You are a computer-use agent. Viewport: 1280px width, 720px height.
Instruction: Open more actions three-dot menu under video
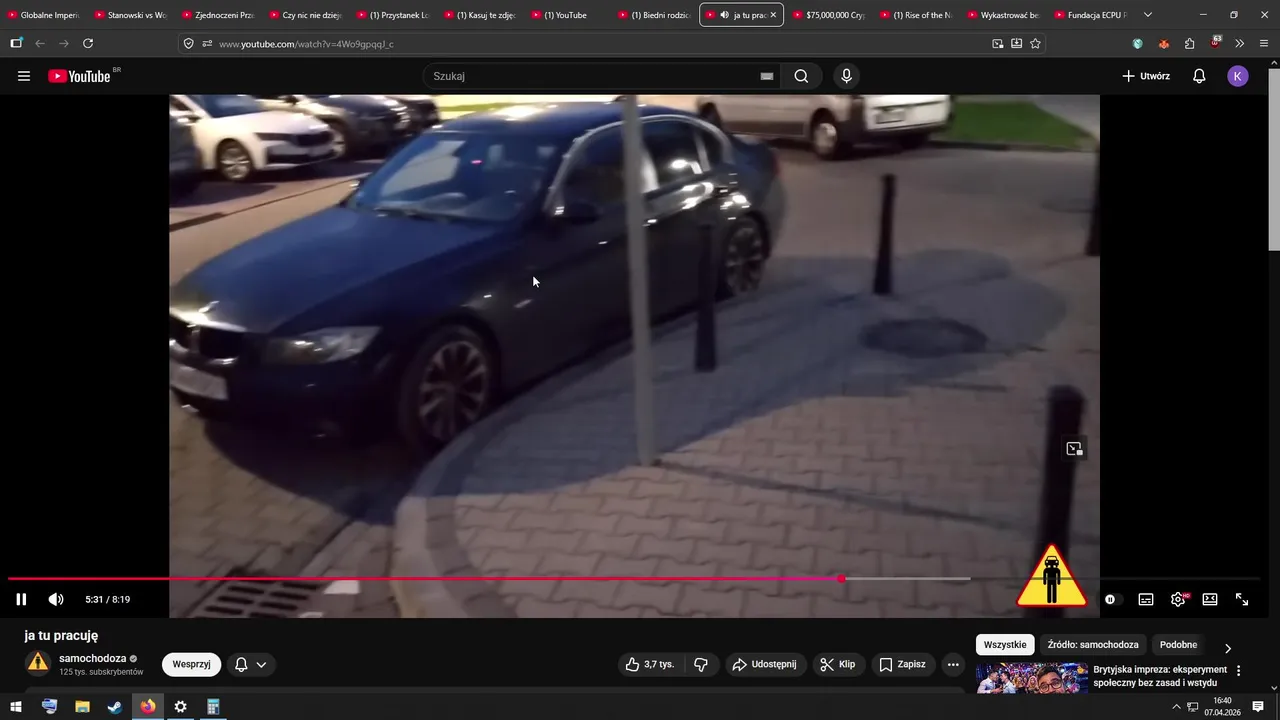953,664
